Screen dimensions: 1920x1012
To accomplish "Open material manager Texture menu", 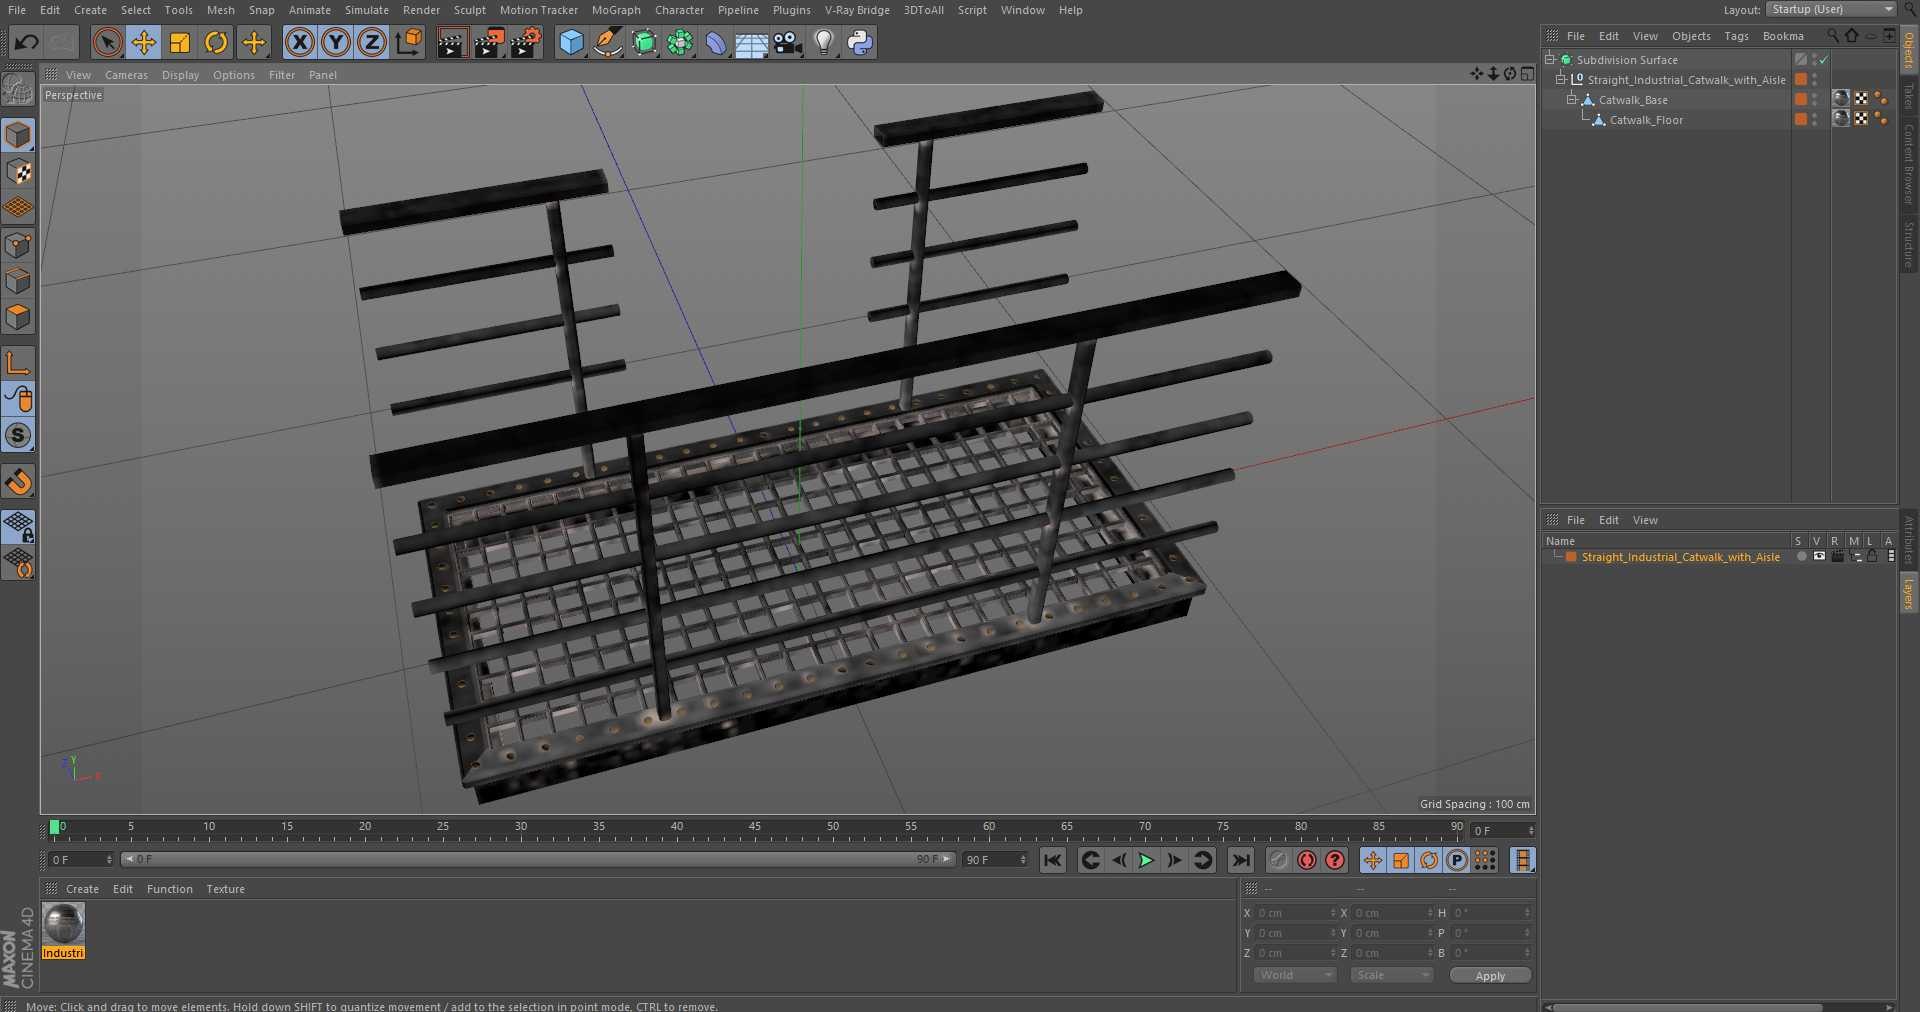I will click(x=225, y=889).
